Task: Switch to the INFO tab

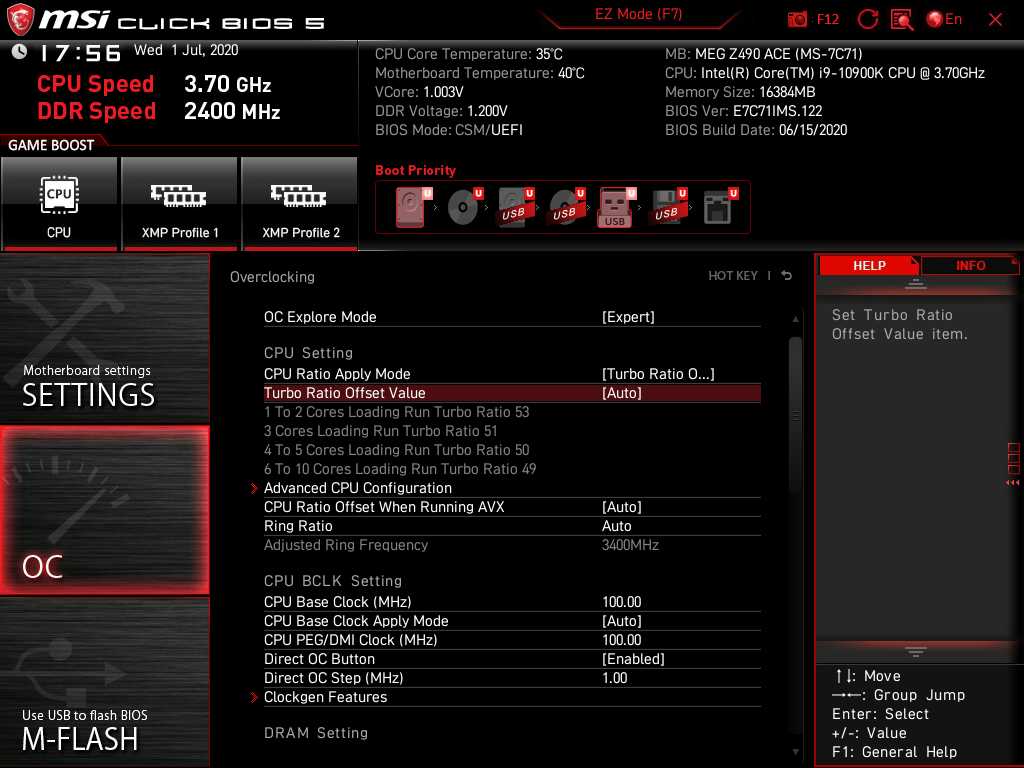Action: click(969, 265)
